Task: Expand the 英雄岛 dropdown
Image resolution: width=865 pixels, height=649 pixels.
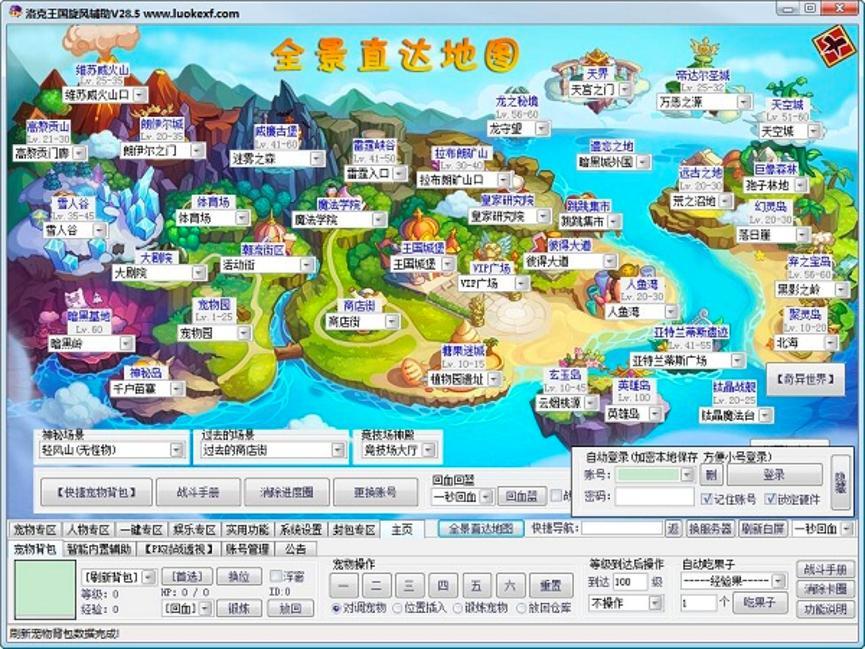Action: click(655, 414)
